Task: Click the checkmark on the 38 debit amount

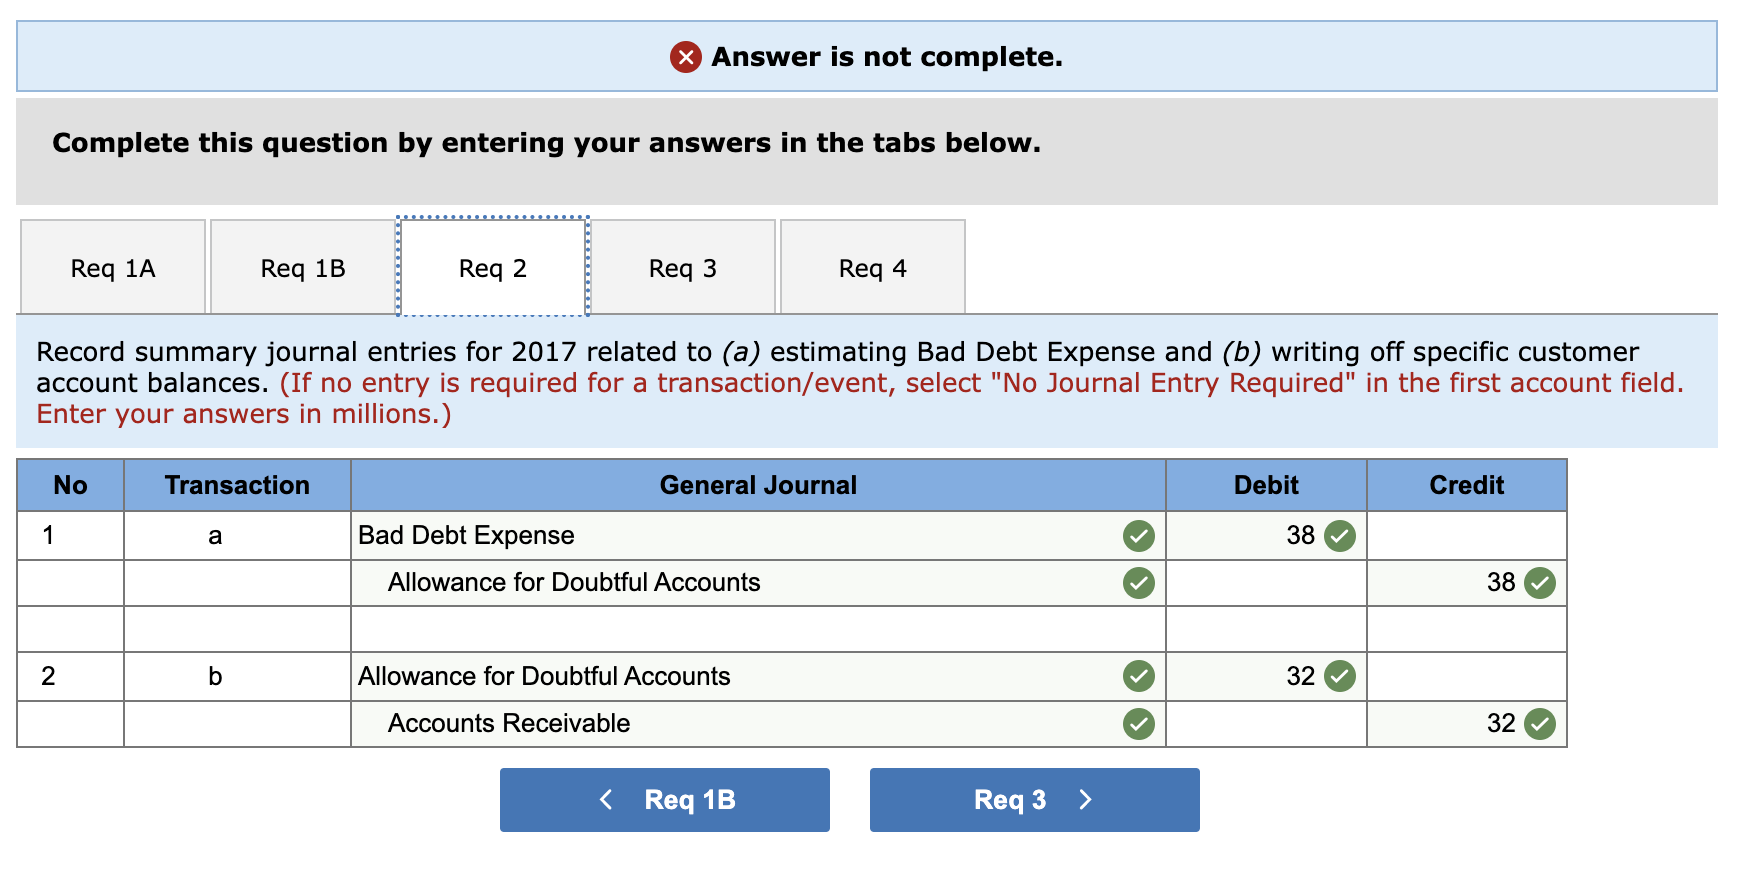Action: (1340, 536)
